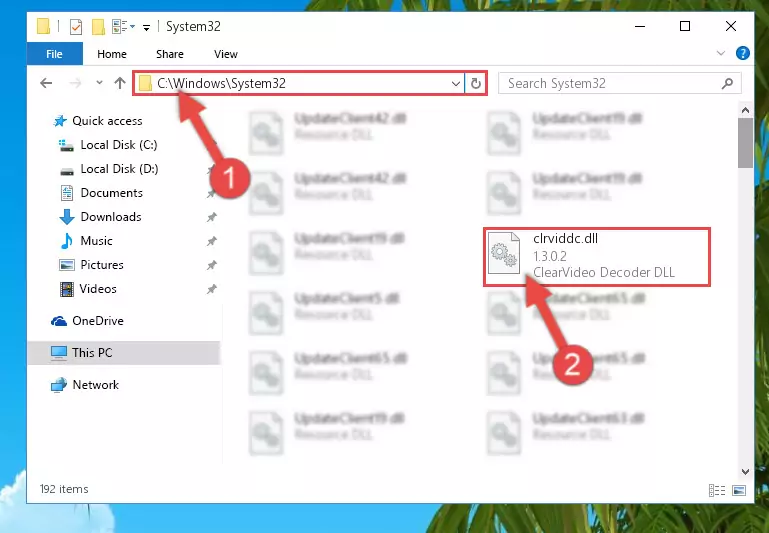Click the ClearVideo Decoder DLL description
Image resolution: width=769 pixels, height=533 pixels.
604,272
